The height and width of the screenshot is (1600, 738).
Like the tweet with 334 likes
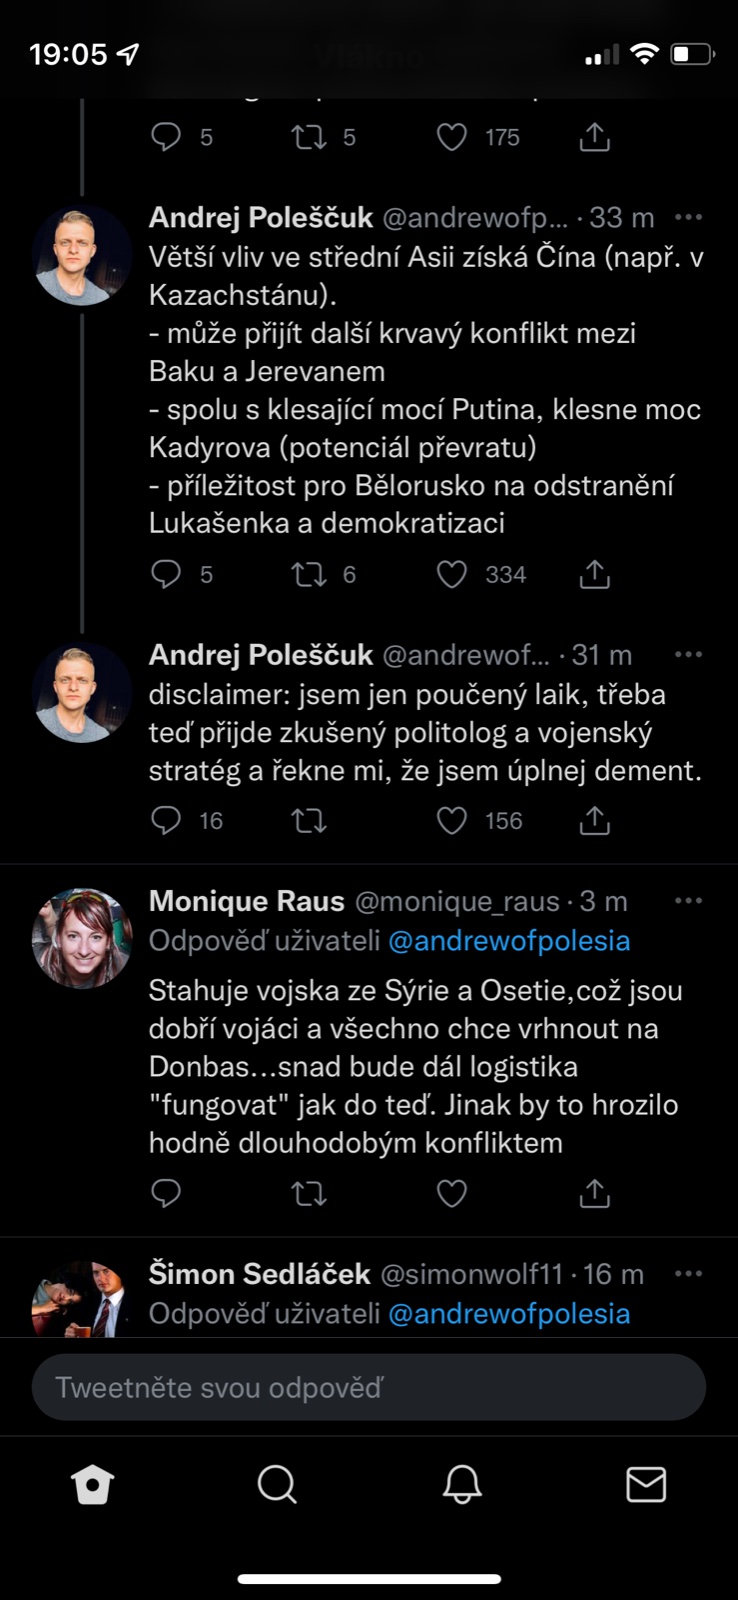452,574
